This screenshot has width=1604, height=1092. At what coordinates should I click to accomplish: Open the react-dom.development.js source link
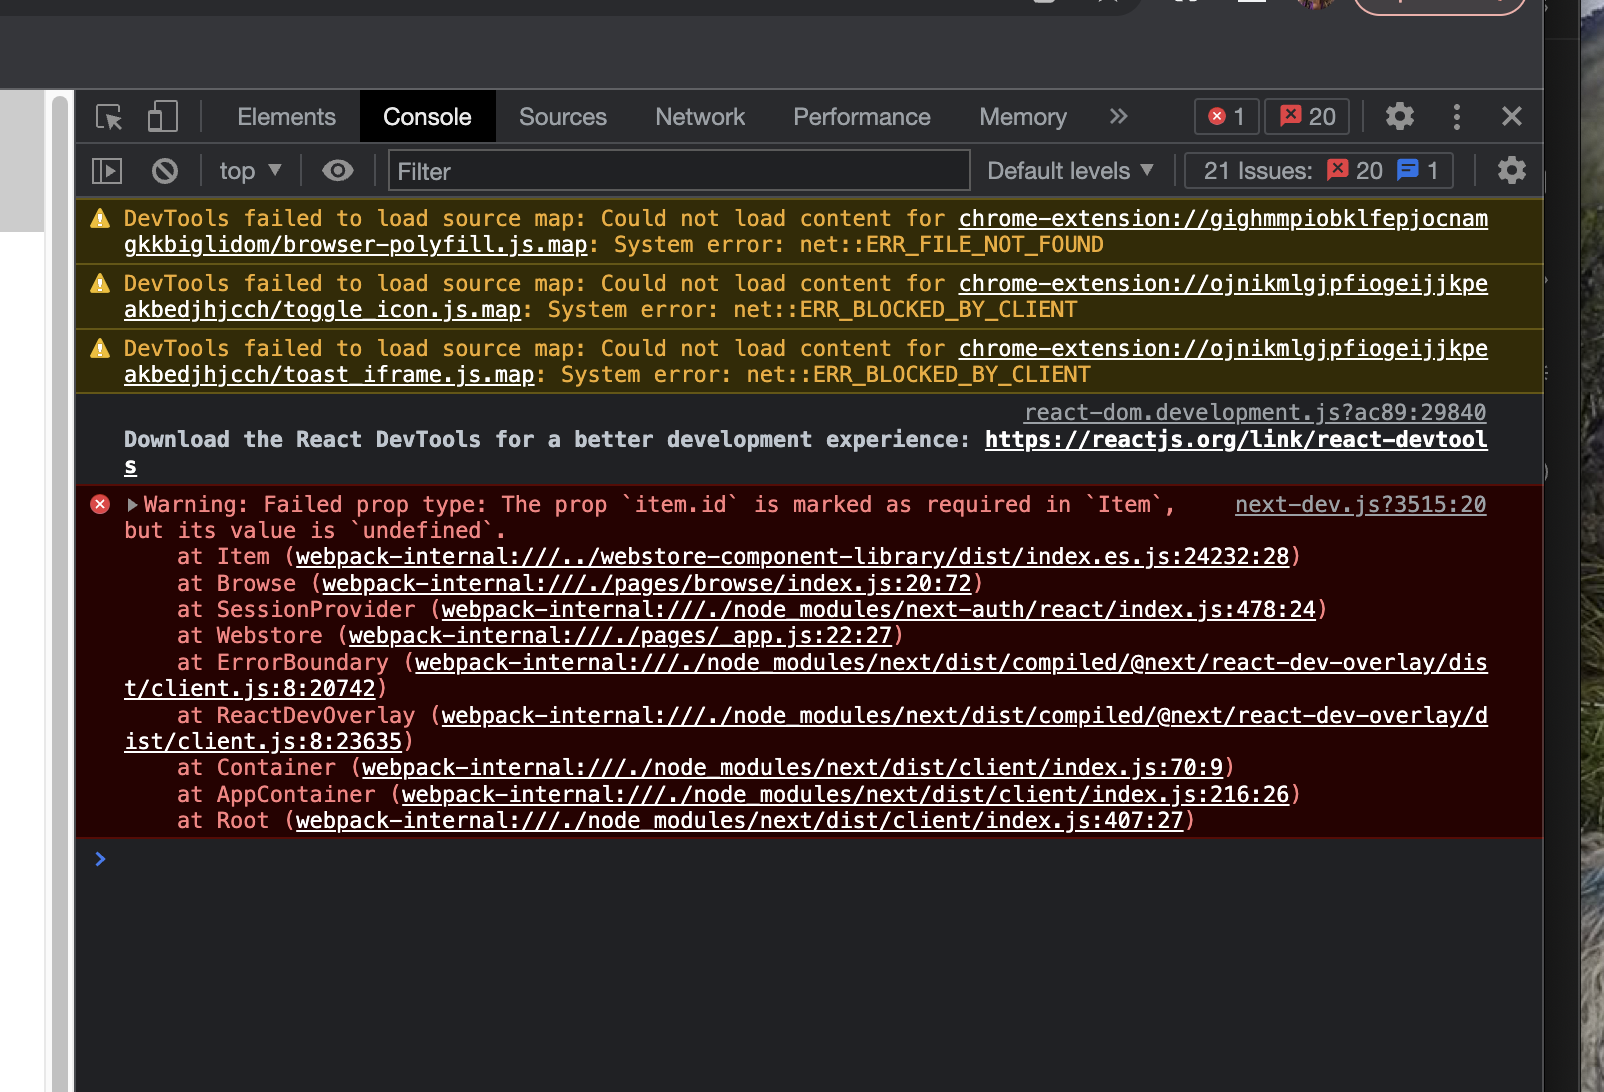click(1255, 412)
